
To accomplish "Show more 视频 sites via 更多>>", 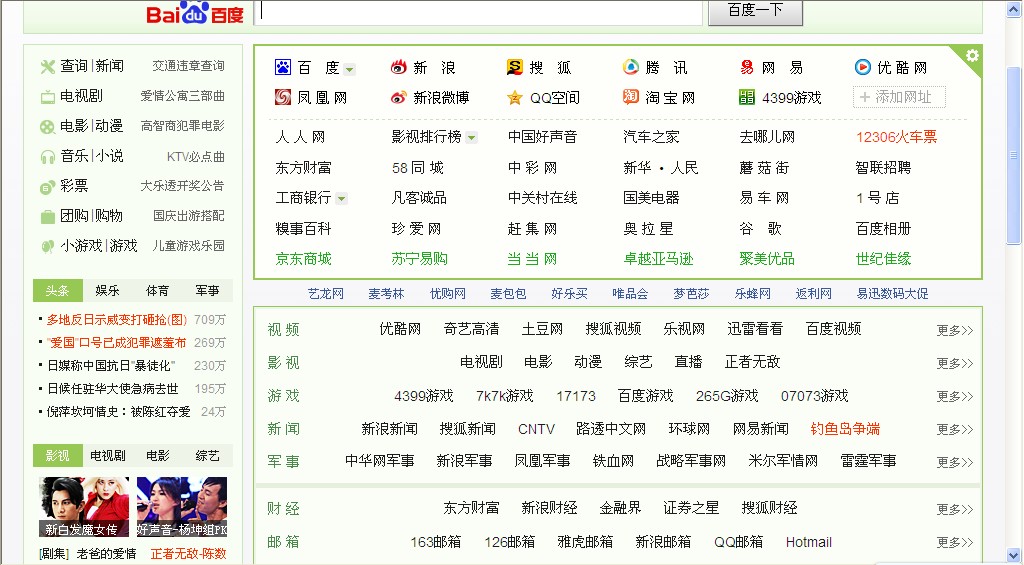I will pos(955,330).
